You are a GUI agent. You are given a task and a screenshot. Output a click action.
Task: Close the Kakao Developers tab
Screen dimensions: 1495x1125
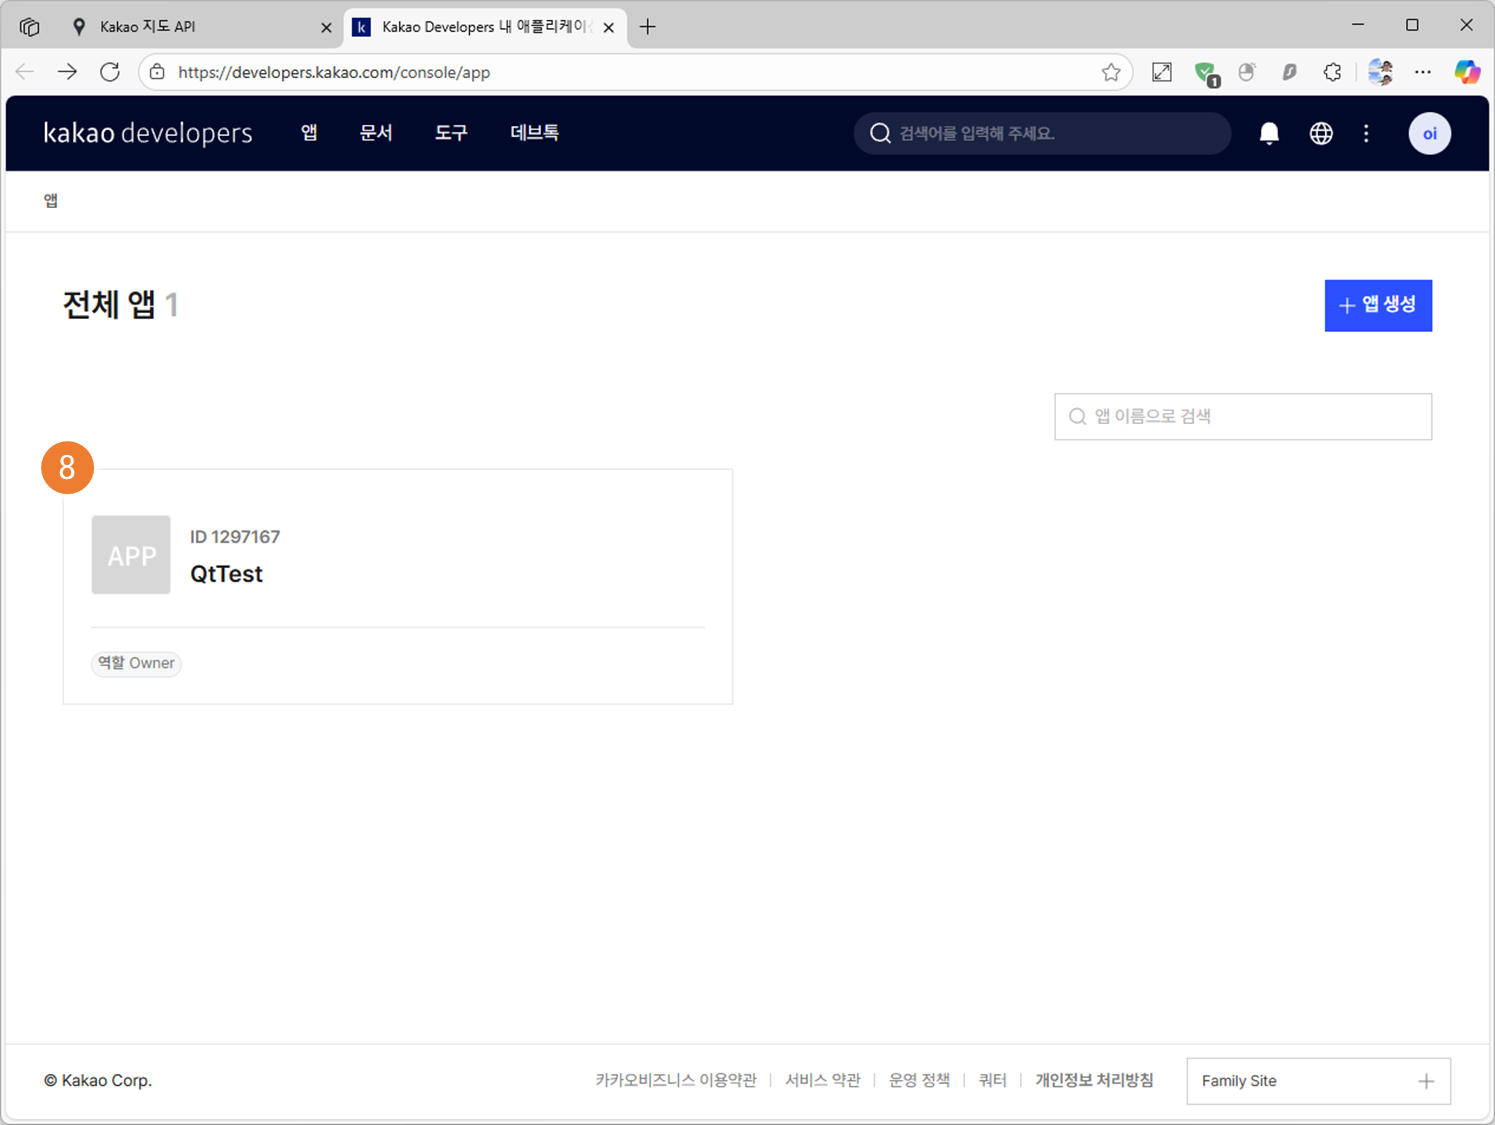pyautogui.click(x=609, y=28)
